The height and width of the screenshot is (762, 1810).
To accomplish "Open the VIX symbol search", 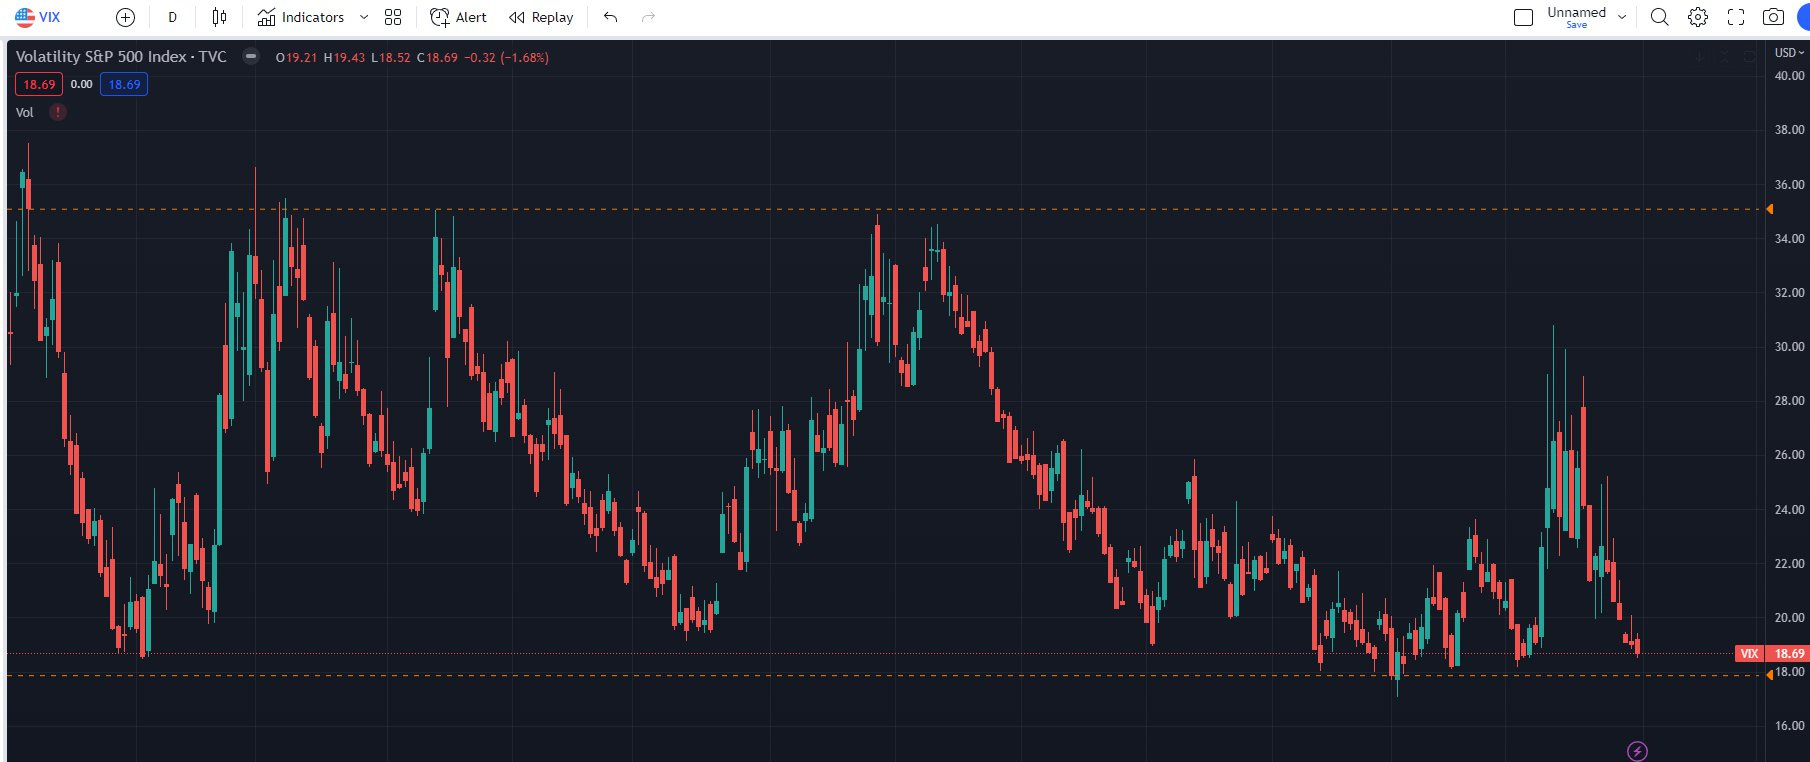I will pos(38,17).
